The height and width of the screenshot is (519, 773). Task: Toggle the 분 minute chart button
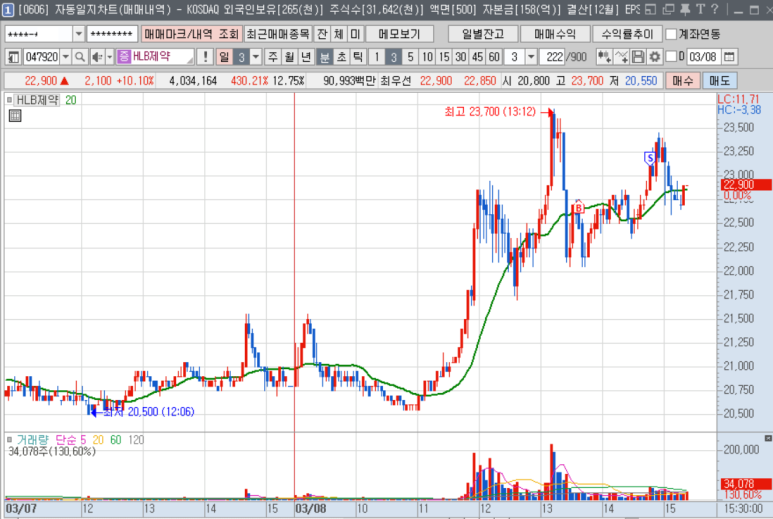pyautogui.click(x=325, y=57)
